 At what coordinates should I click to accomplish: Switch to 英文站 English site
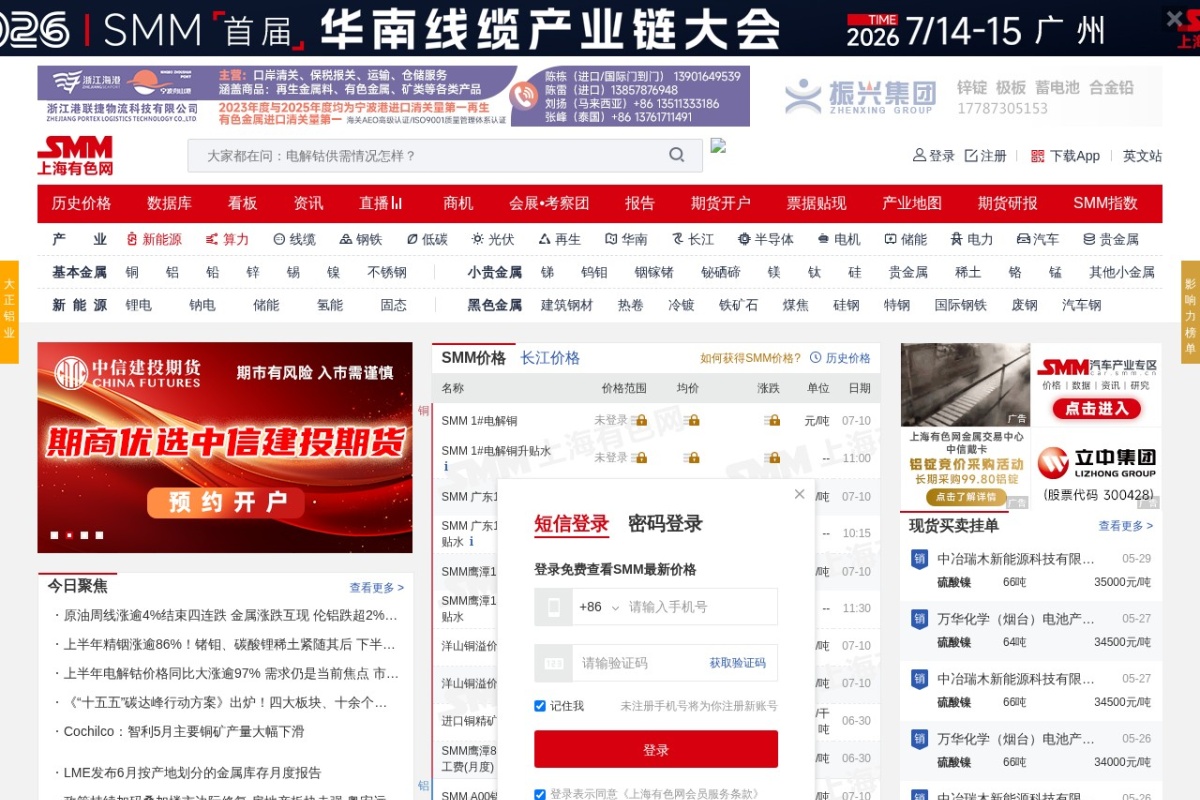click(1142, 156)
